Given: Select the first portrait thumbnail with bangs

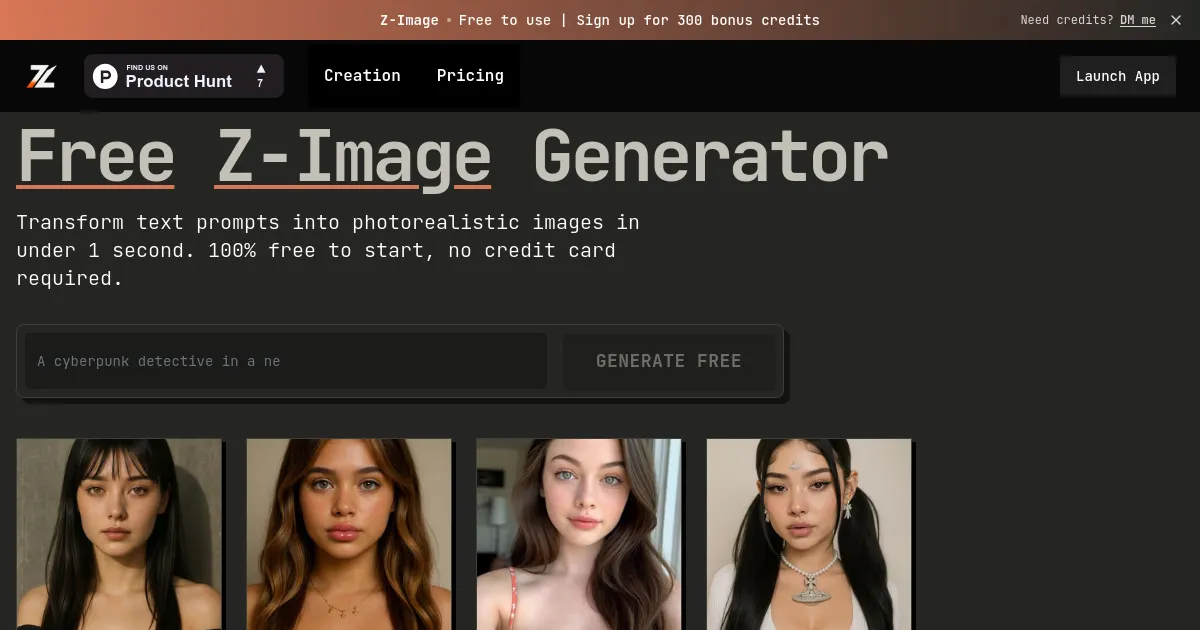Looking at the screenshot, I should pyautogui.click(x=119, y=534).
